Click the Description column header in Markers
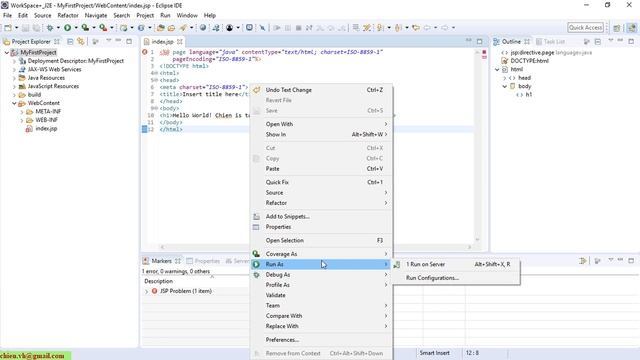 tap(158, 281)
